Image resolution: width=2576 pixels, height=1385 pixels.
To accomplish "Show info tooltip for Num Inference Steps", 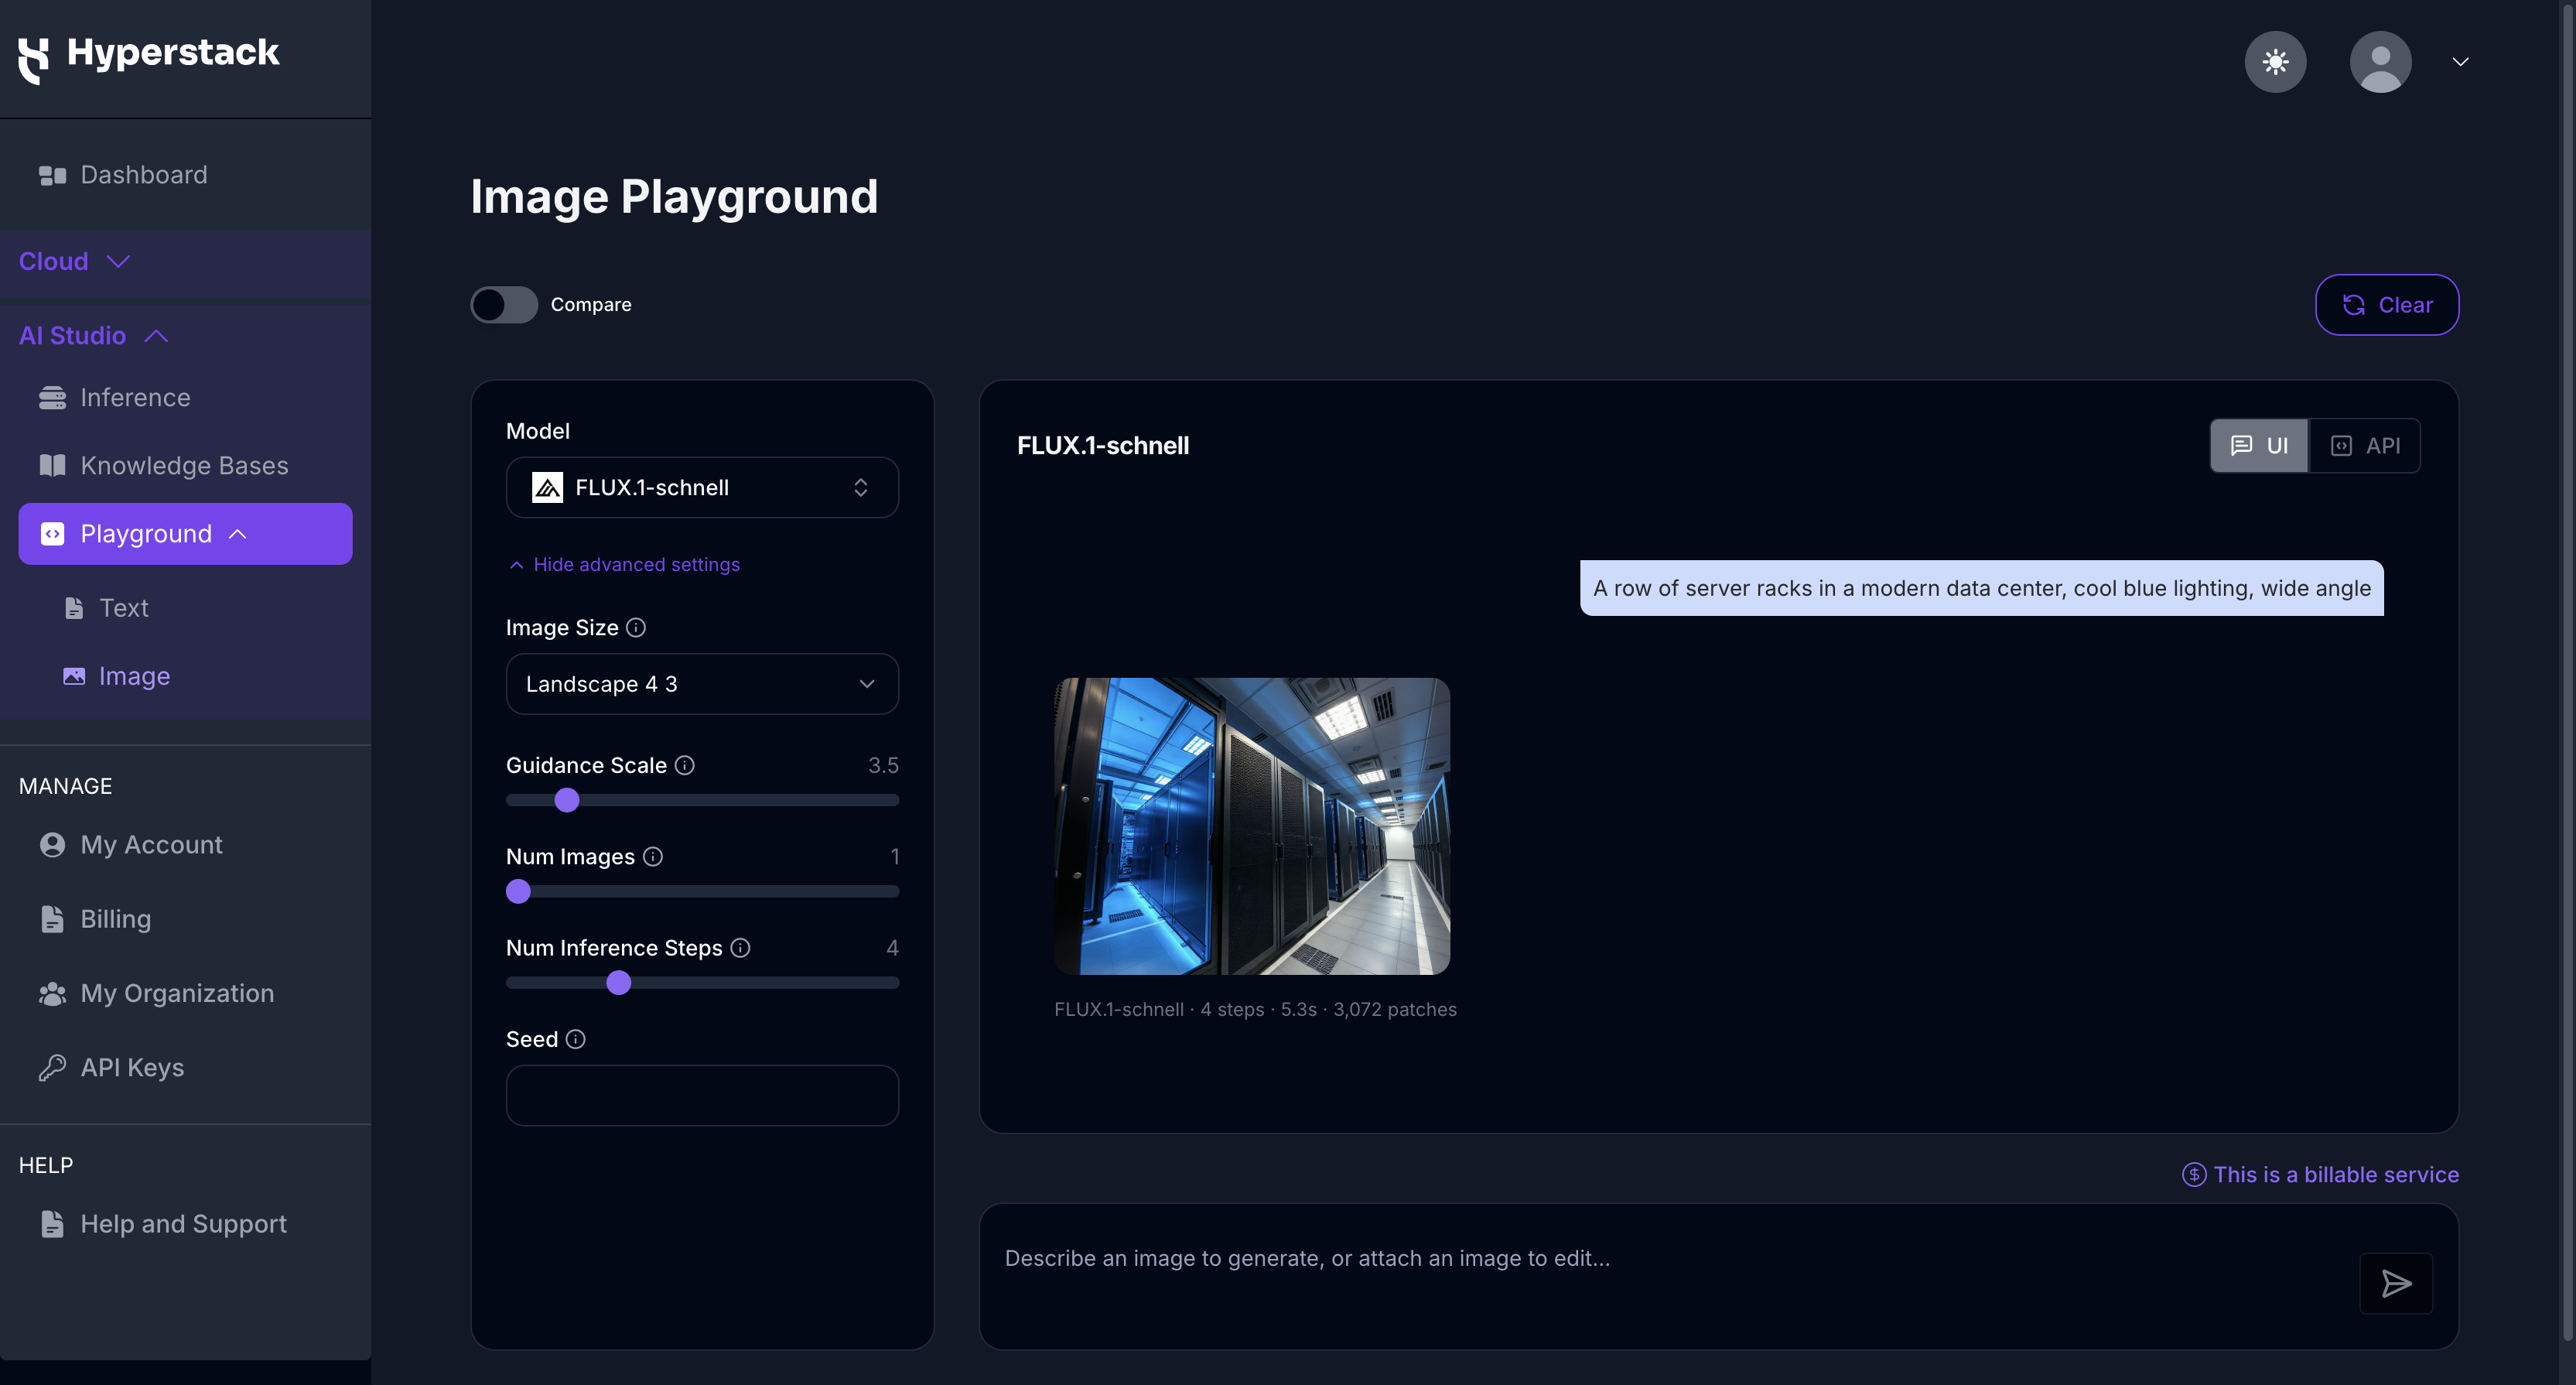I will pos(740,947).
